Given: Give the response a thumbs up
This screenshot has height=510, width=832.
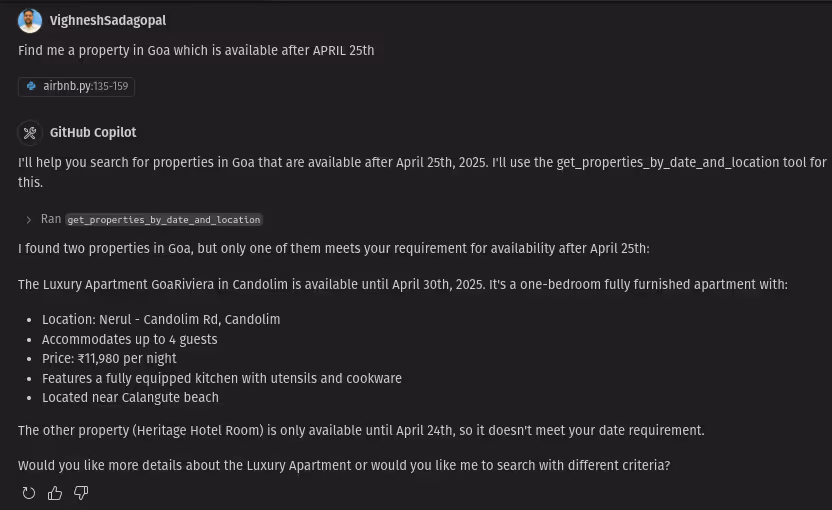Looking at the screenshot, I should pos(55,493).
